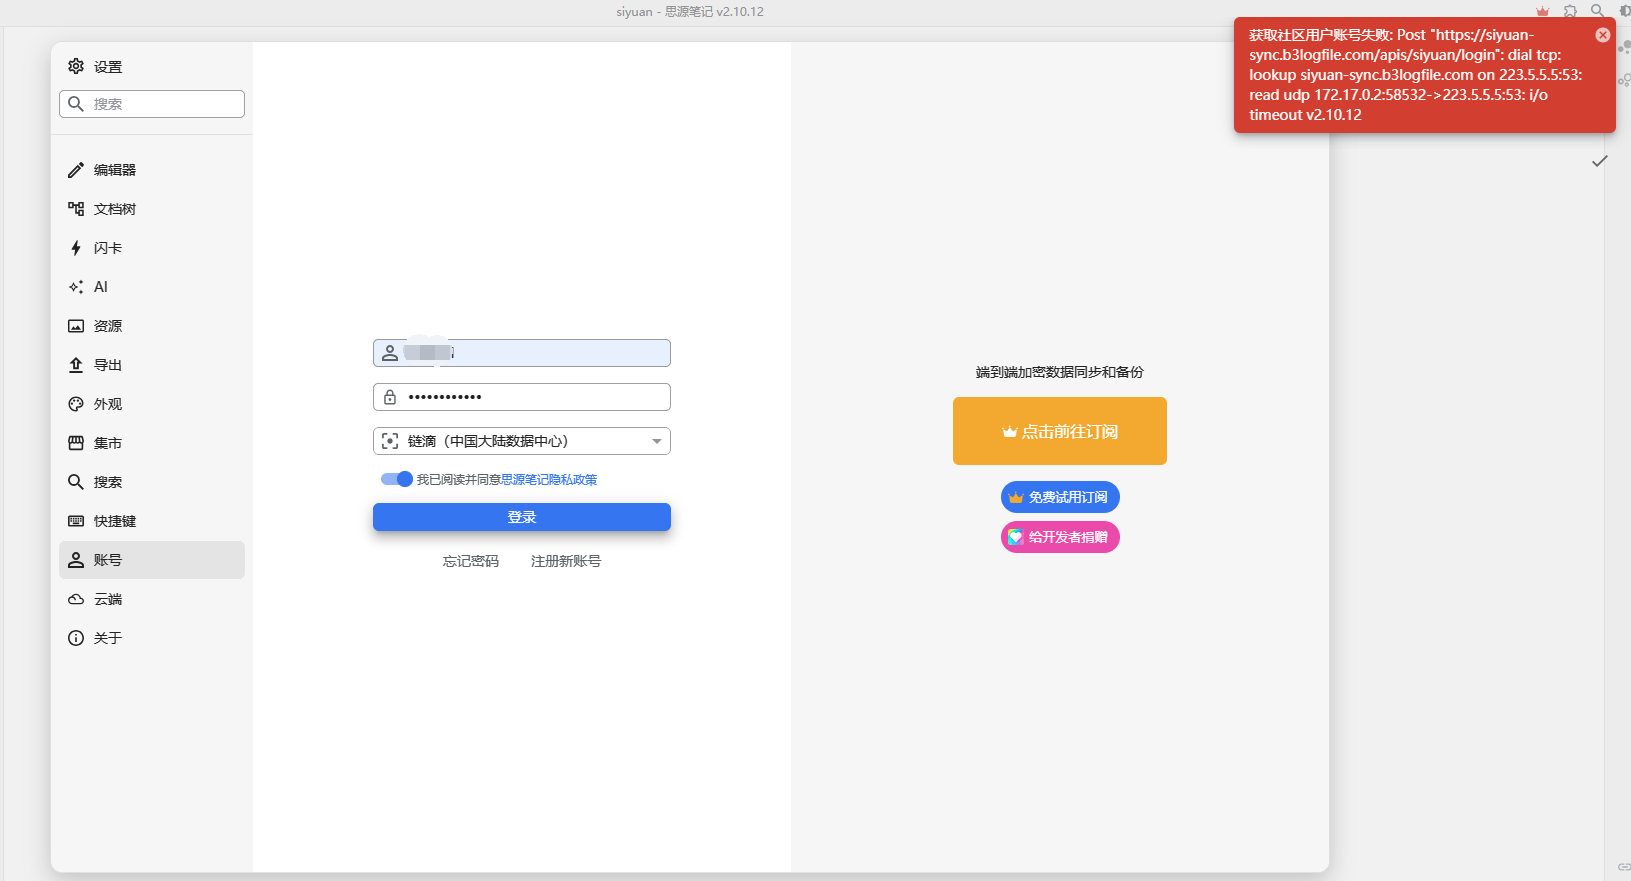The image size is (1631, 881).
Task: Open the 云端 cloud settings
Action: 152,599
